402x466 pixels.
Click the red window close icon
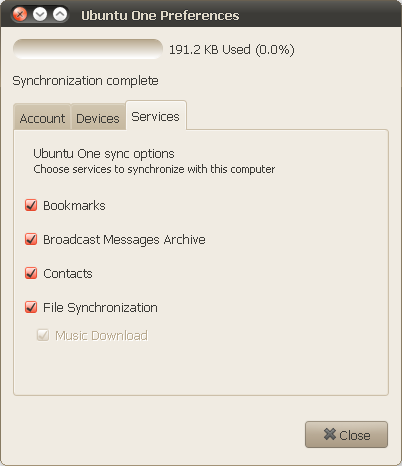click(x=20, y=15)
